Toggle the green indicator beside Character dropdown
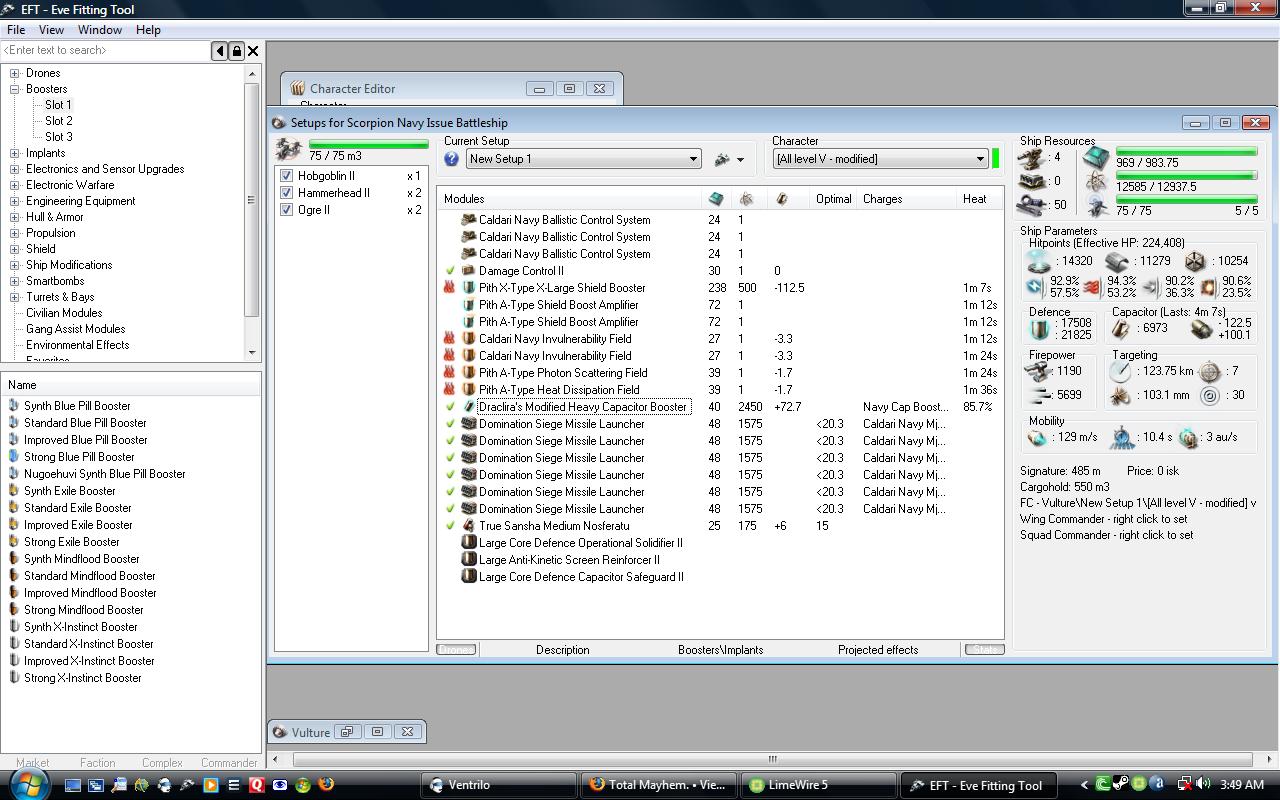The height and width of the screenshot is (800, 1280). (x=995, y=158)
